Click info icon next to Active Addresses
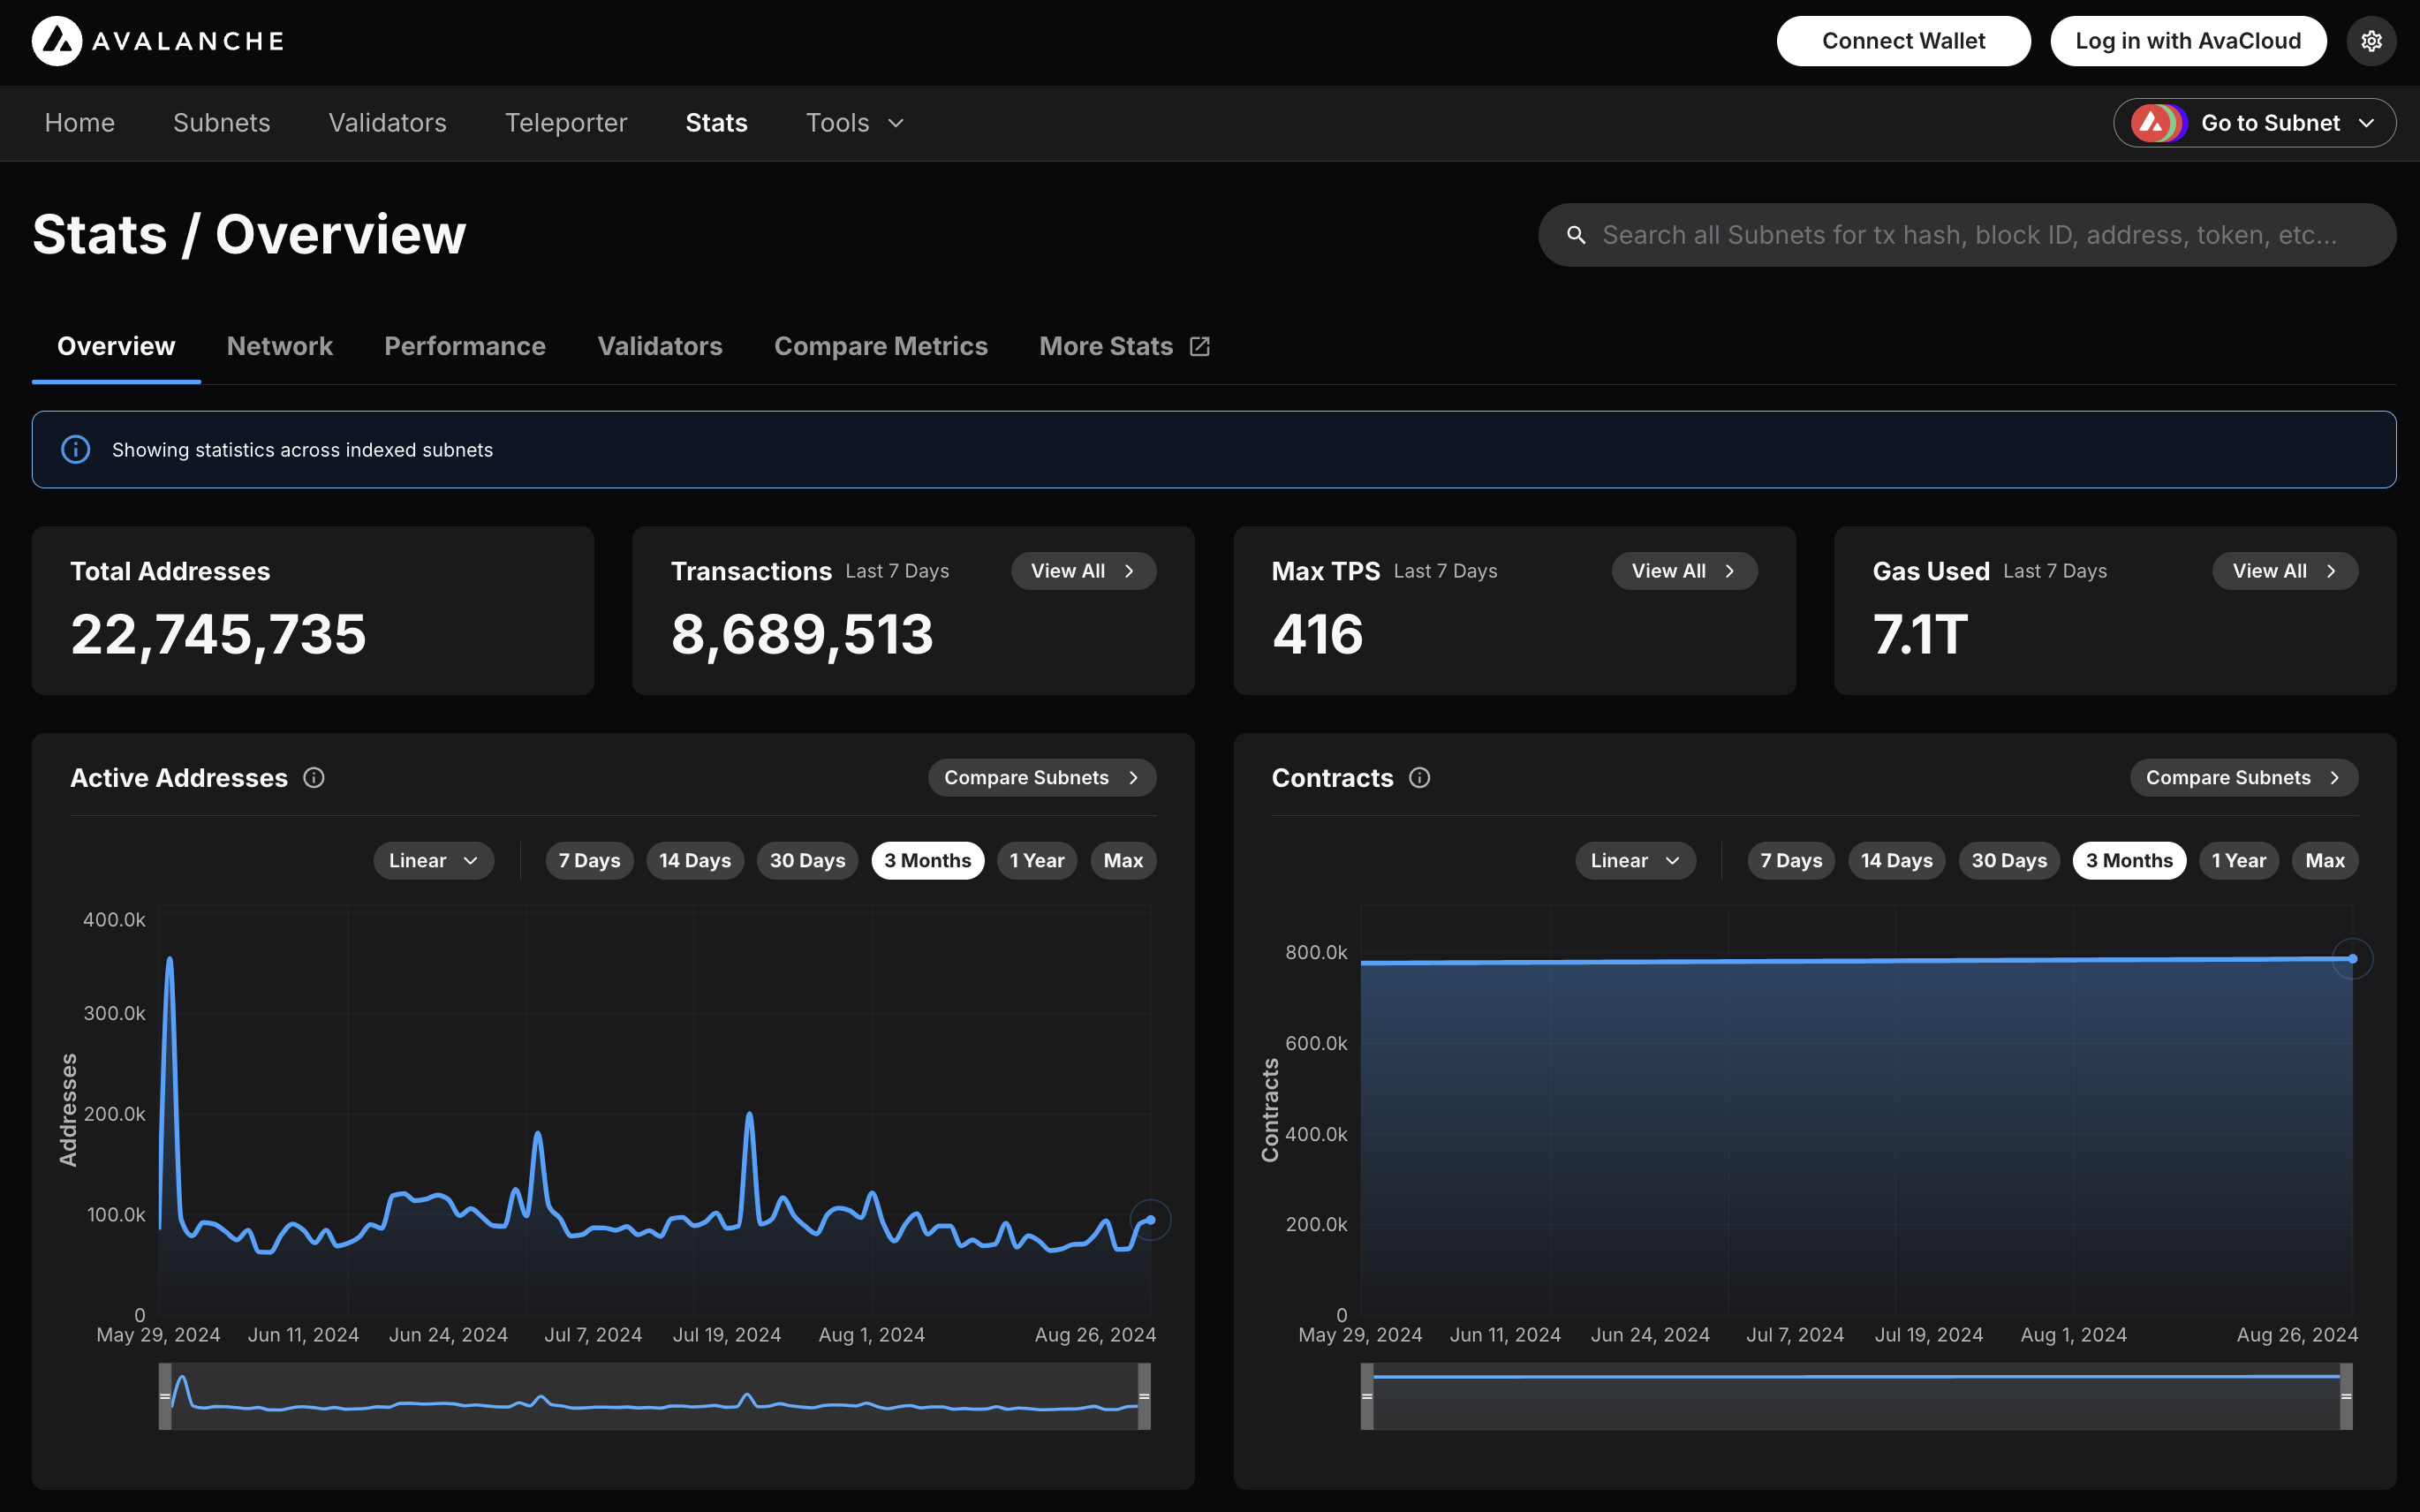Viewport: 2420px width, 1512px height. pyautogui.click(x=314, y=778)
